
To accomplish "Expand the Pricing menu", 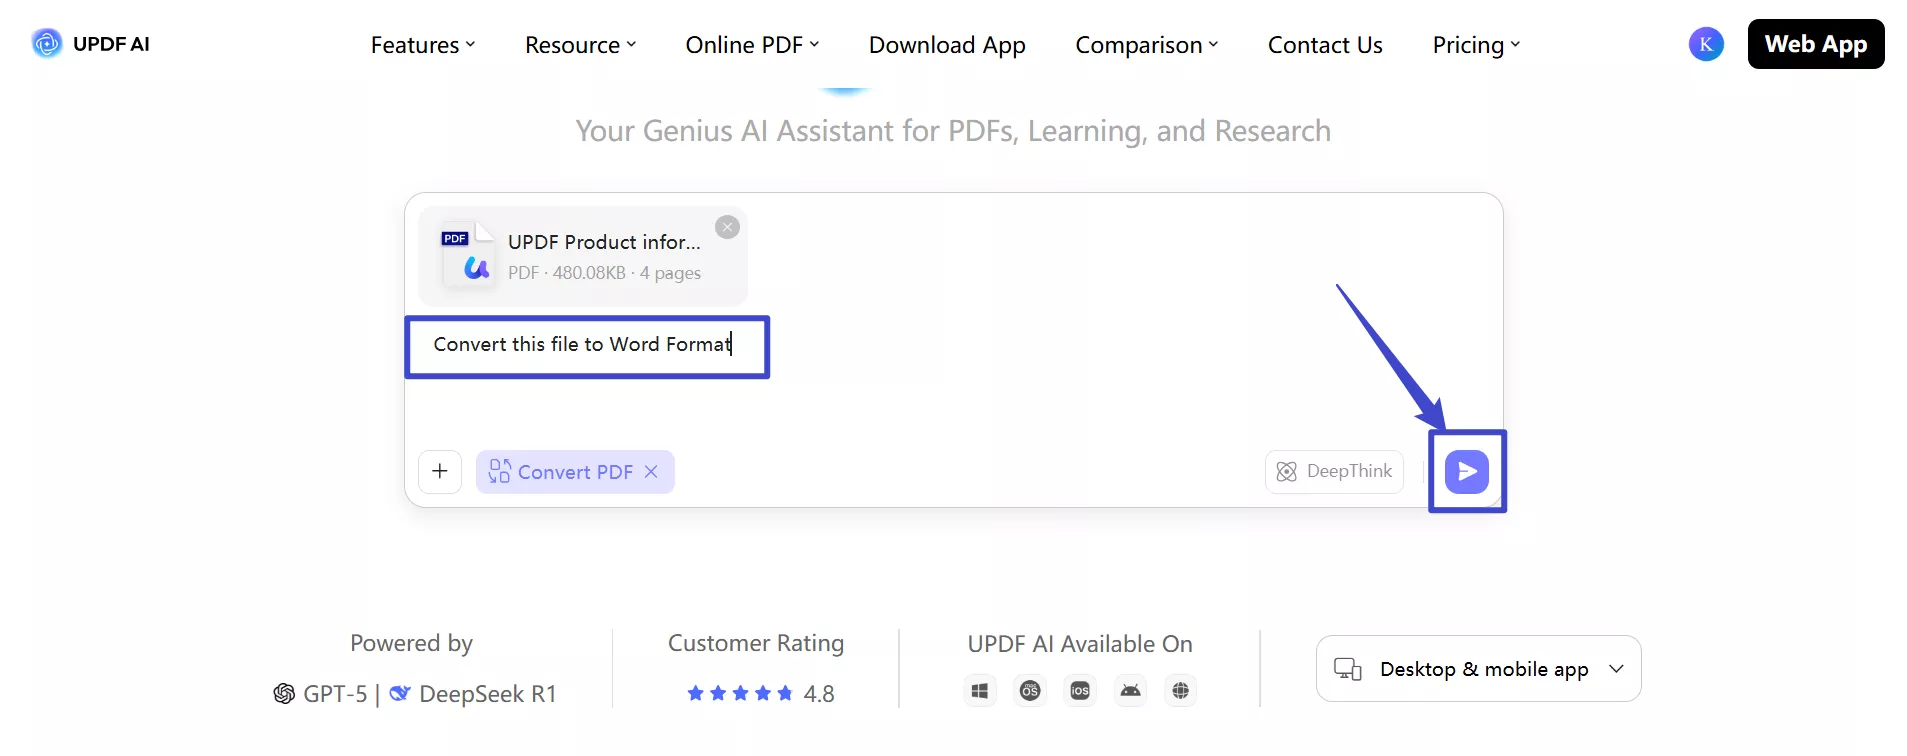I will point(1476,45).
